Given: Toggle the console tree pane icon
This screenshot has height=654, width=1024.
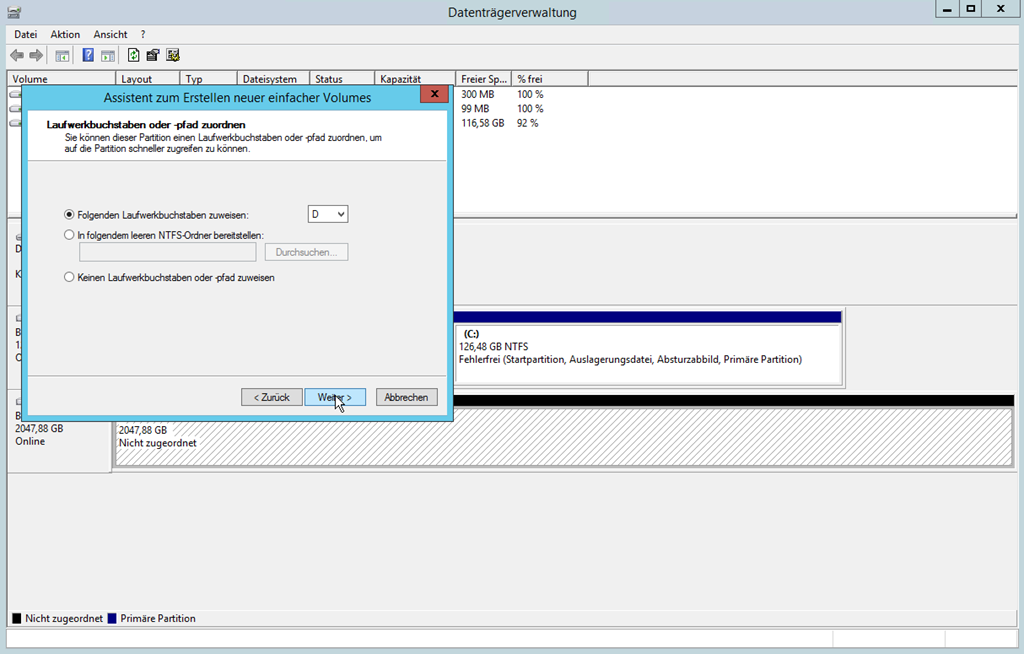Looking at the screenshot, I should (x=62, y=56).
